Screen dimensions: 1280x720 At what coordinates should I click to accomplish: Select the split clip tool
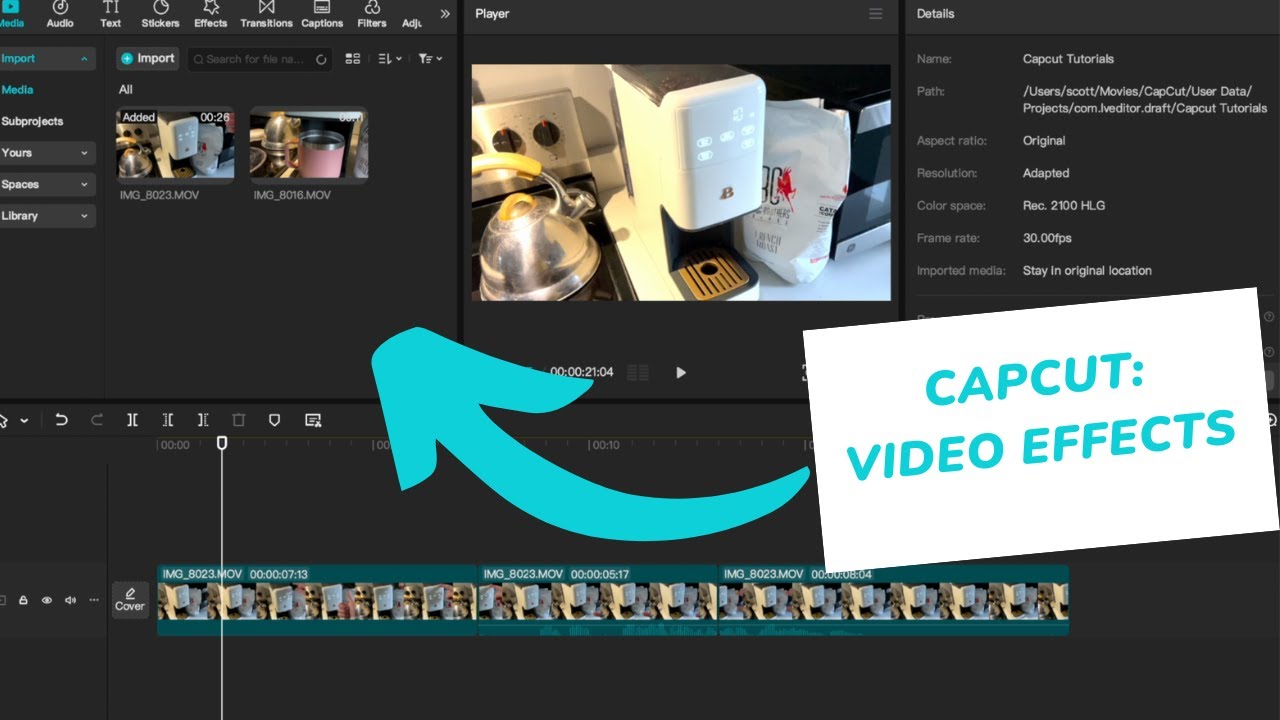(x=132, y=420)
